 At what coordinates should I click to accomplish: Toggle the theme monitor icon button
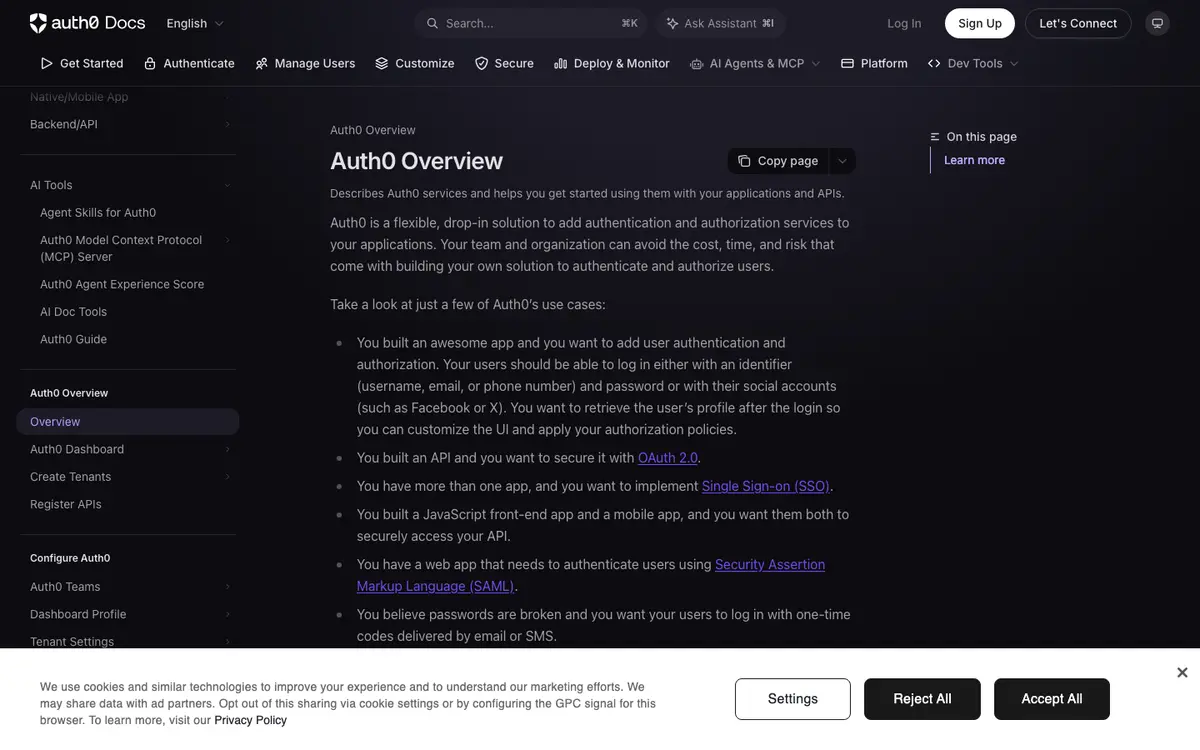1157,23
